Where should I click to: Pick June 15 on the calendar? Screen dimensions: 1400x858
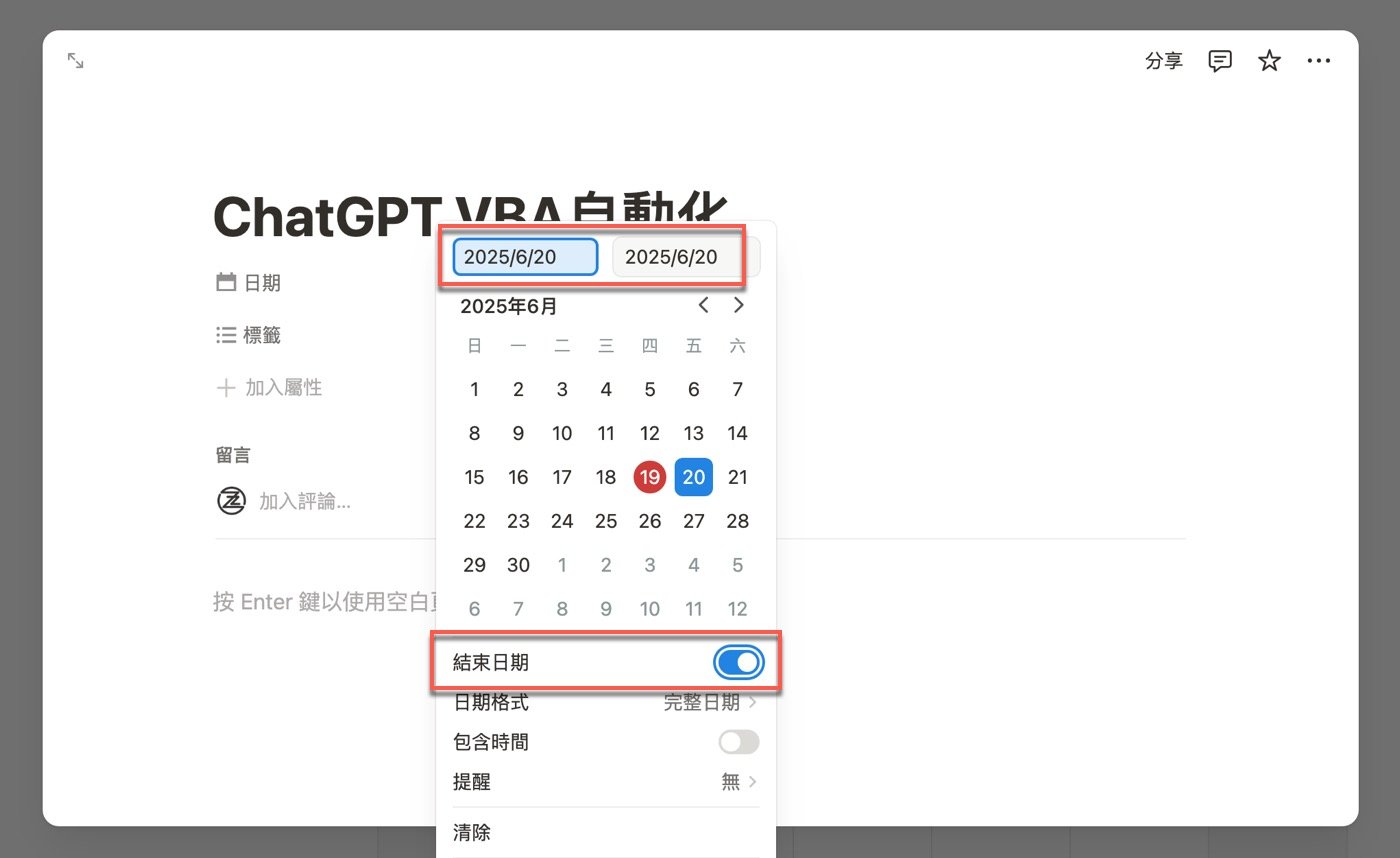coord(475,477)
